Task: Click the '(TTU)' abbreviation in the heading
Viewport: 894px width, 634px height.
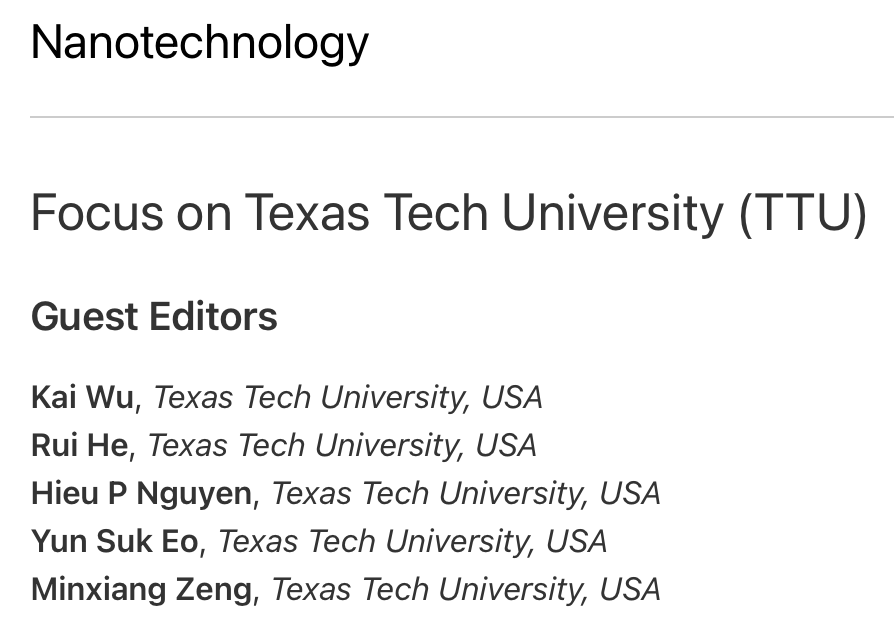Action: pos(803,212)
